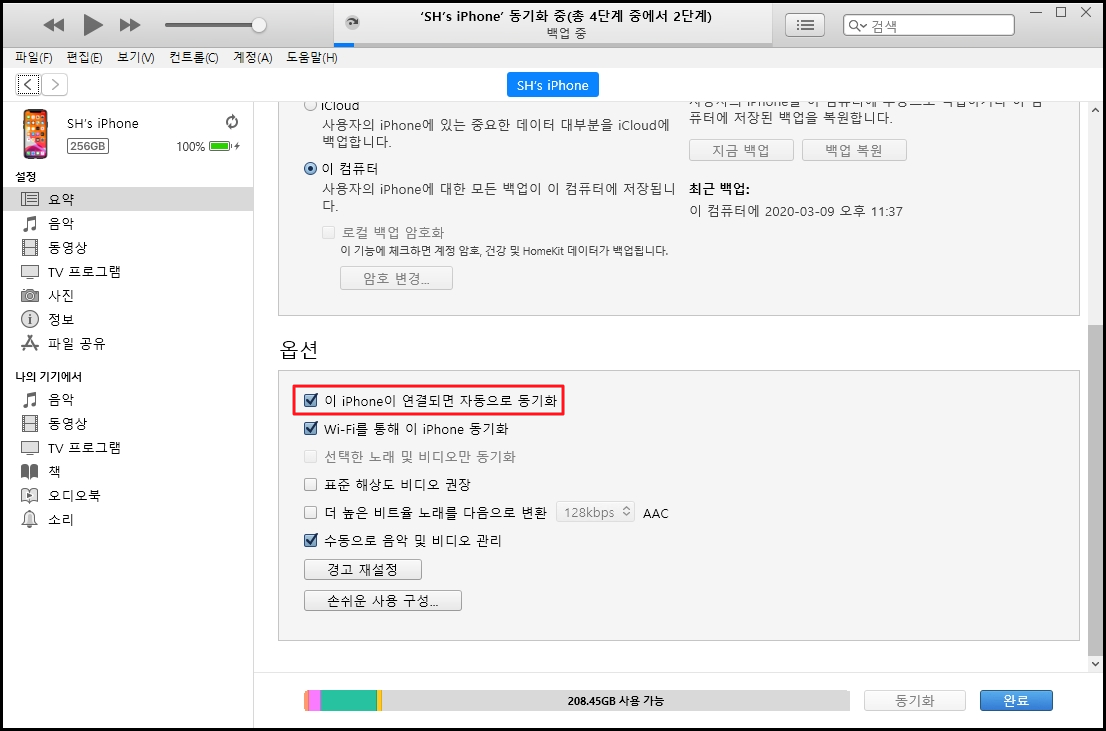Image resolution: width=1106 pixels, height=731 pixels.
Task: Toggle the 로컬 백업 암호화 checkbox
Action: click(328, 232)
